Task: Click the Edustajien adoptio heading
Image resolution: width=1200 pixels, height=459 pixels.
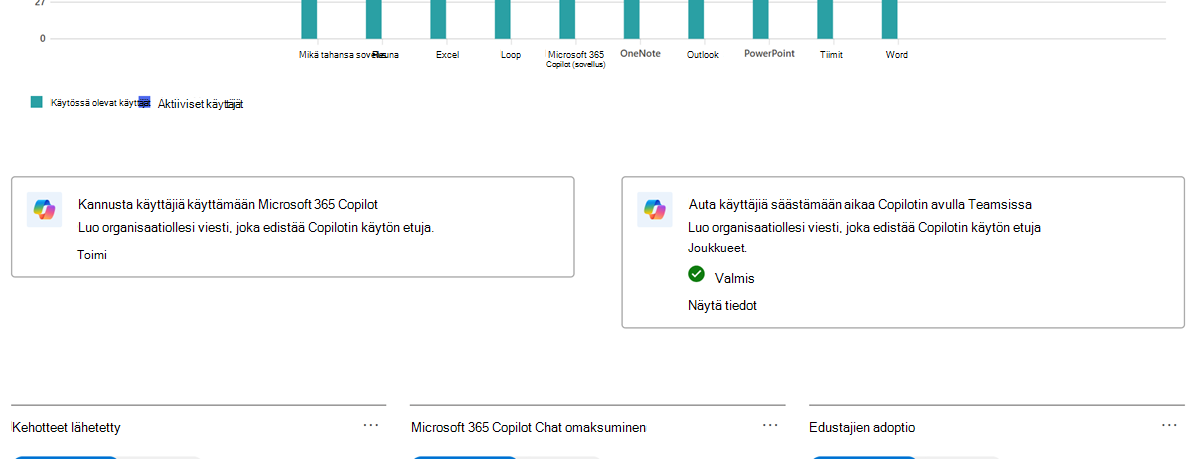Action: point(862,427)
